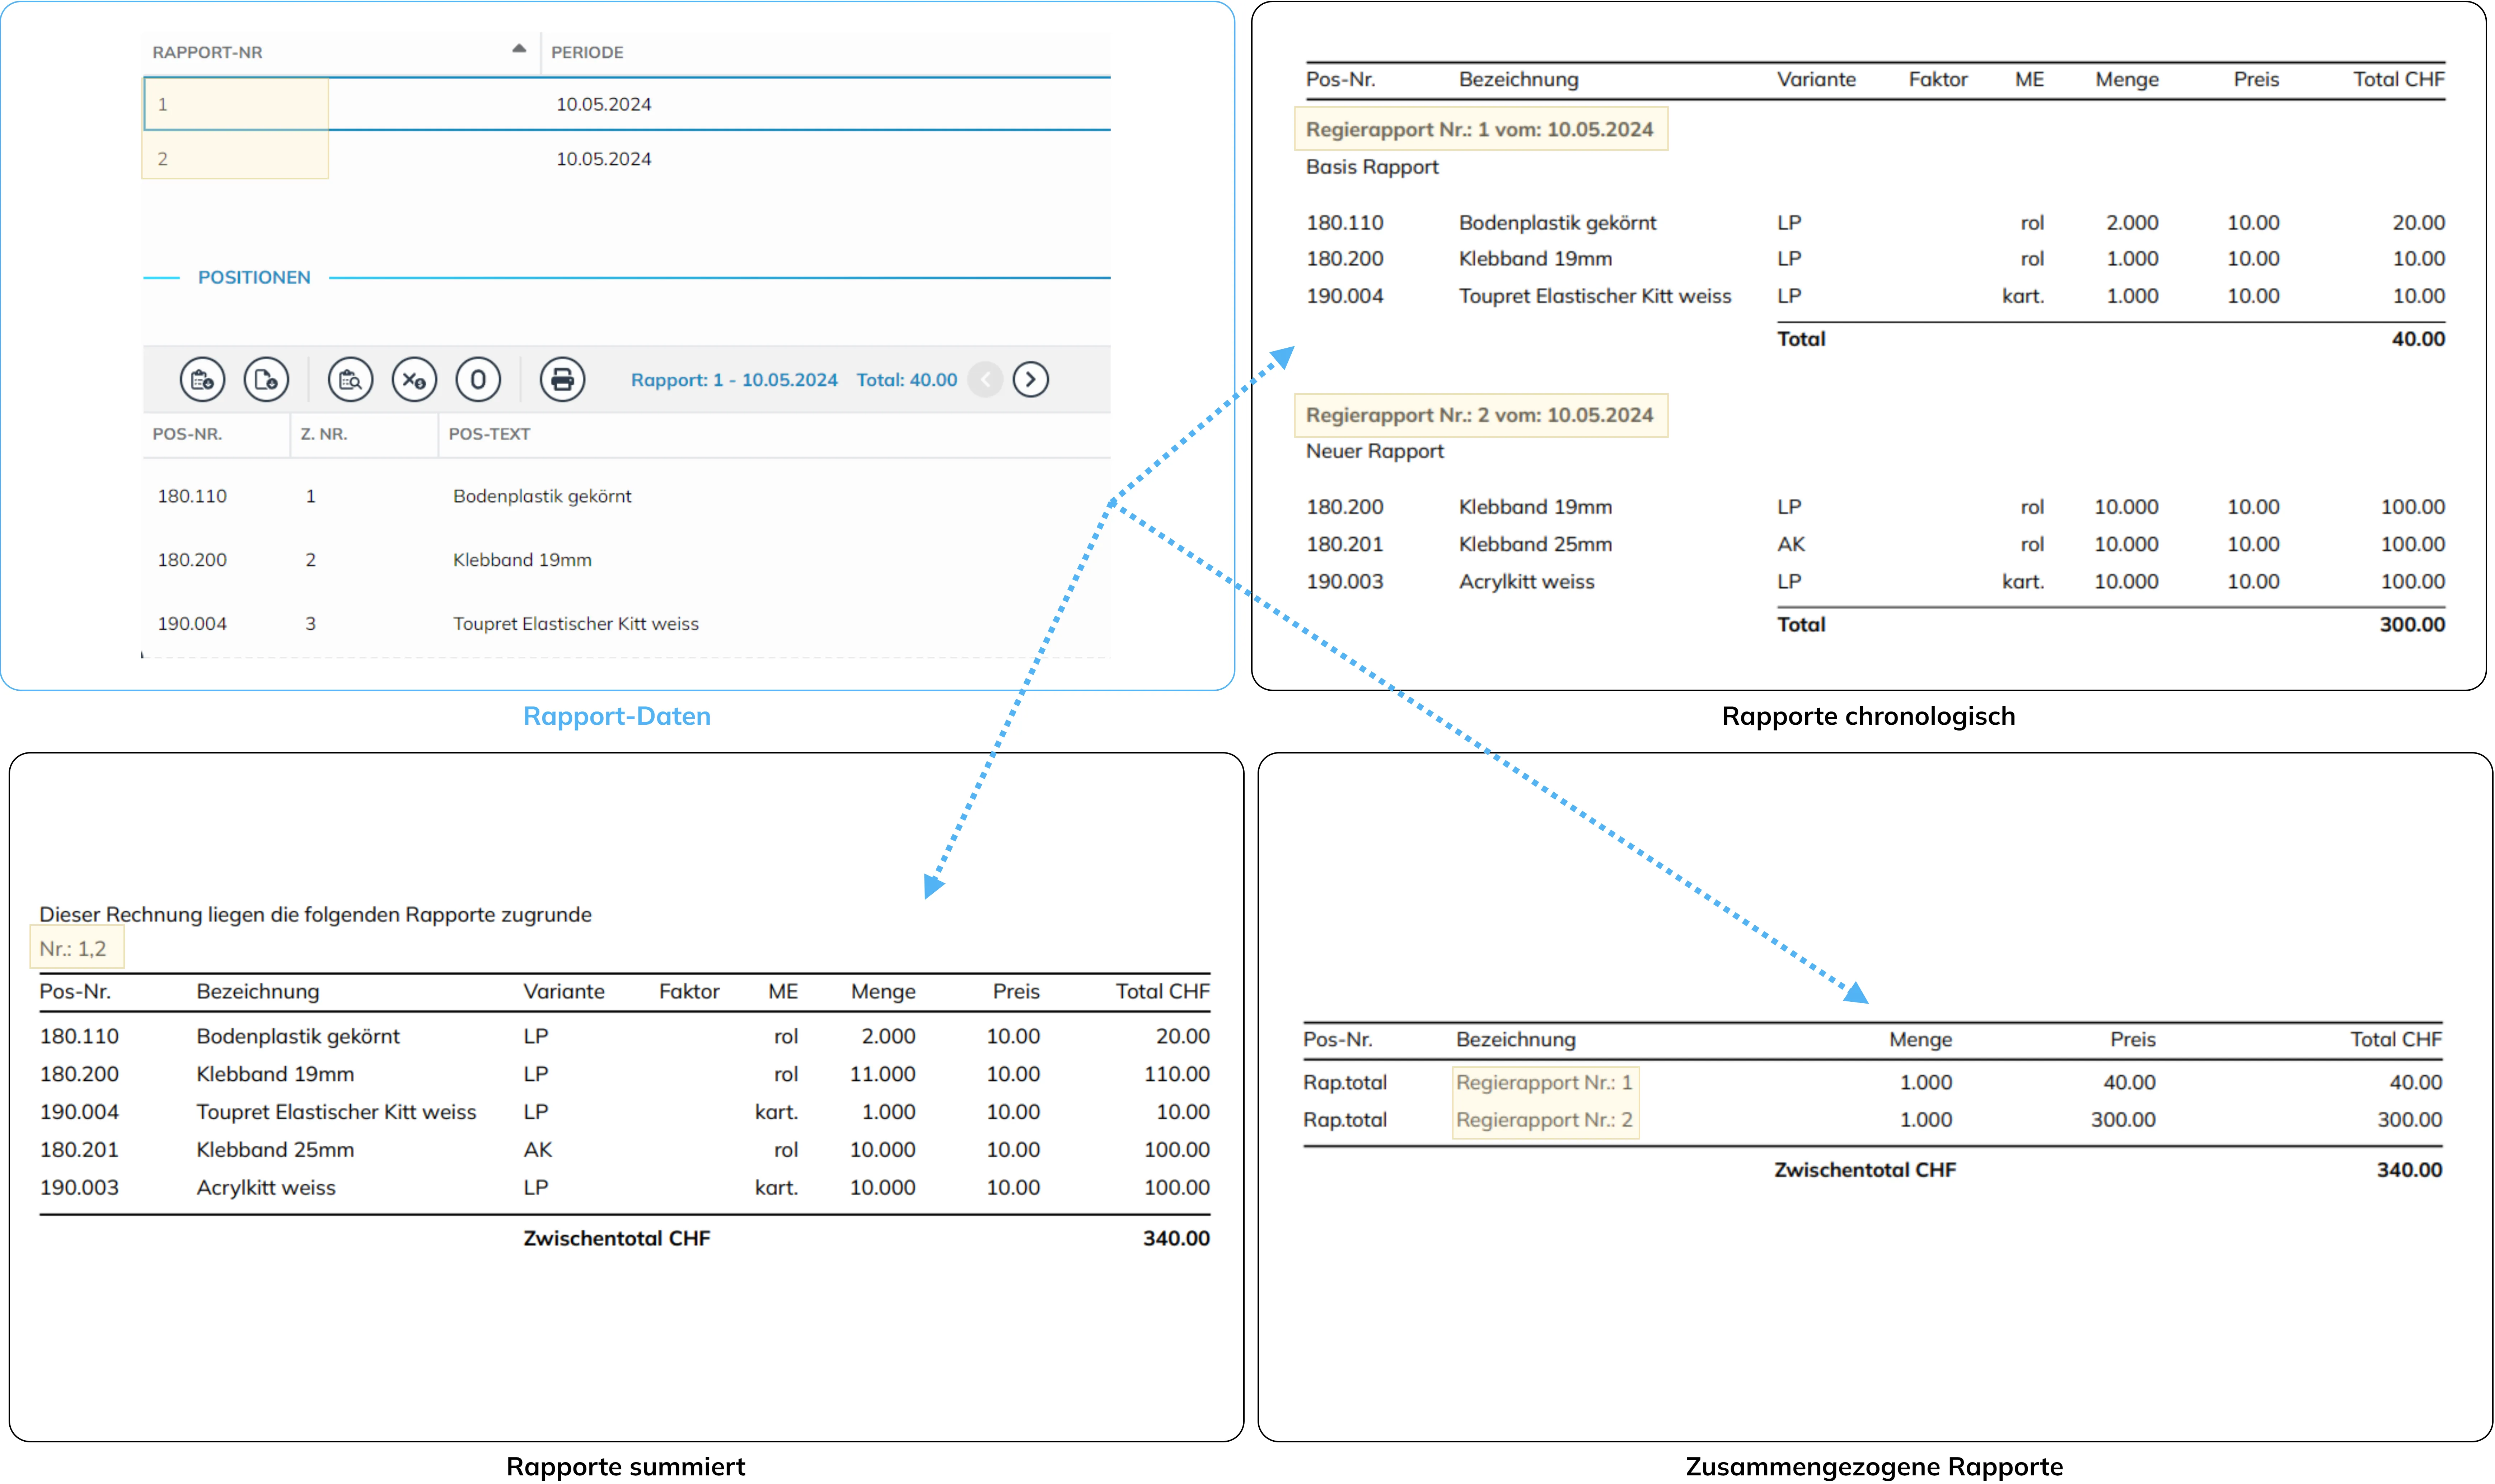Select rapport number 1 cell in the list
The image size is (2495, 1484).
(x=236, y=104)
